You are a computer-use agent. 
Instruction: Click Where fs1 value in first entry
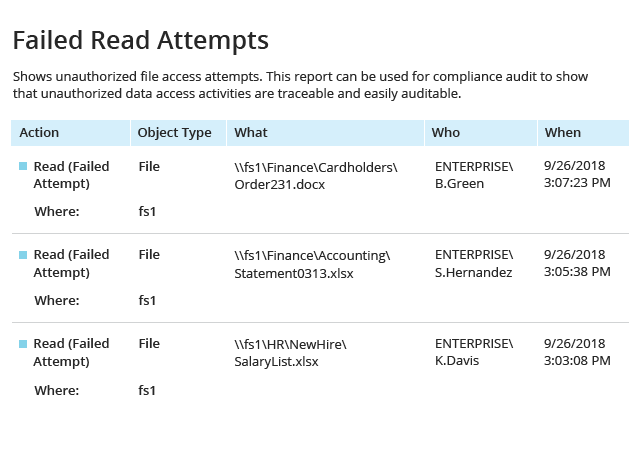tap(147, 212)
